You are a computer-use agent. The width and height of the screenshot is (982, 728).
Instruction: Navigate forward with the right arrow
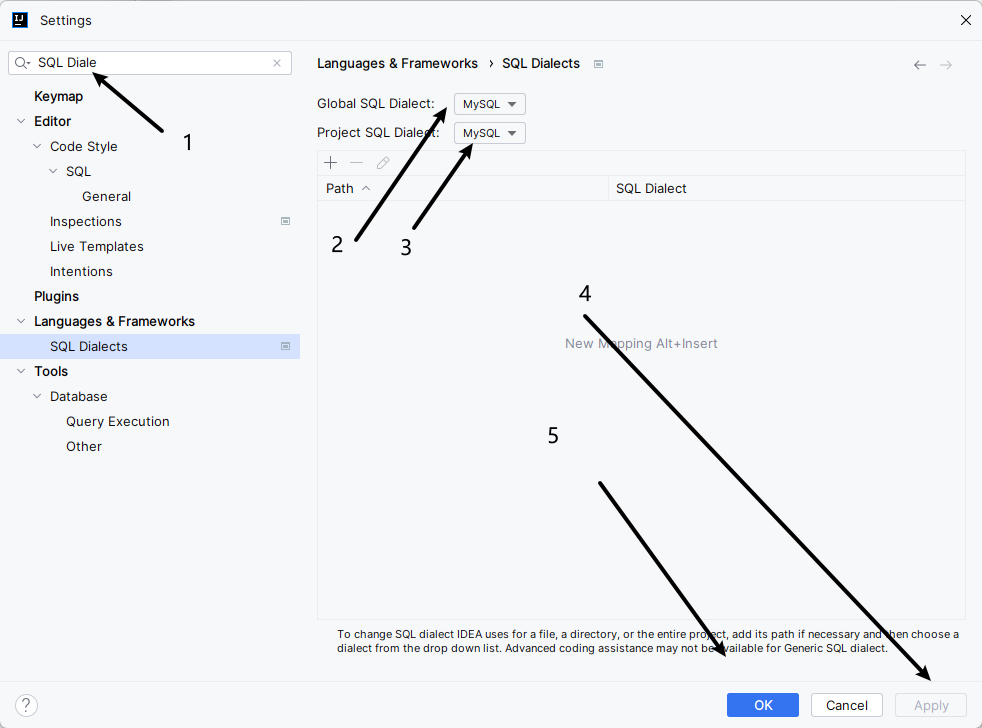946,65
